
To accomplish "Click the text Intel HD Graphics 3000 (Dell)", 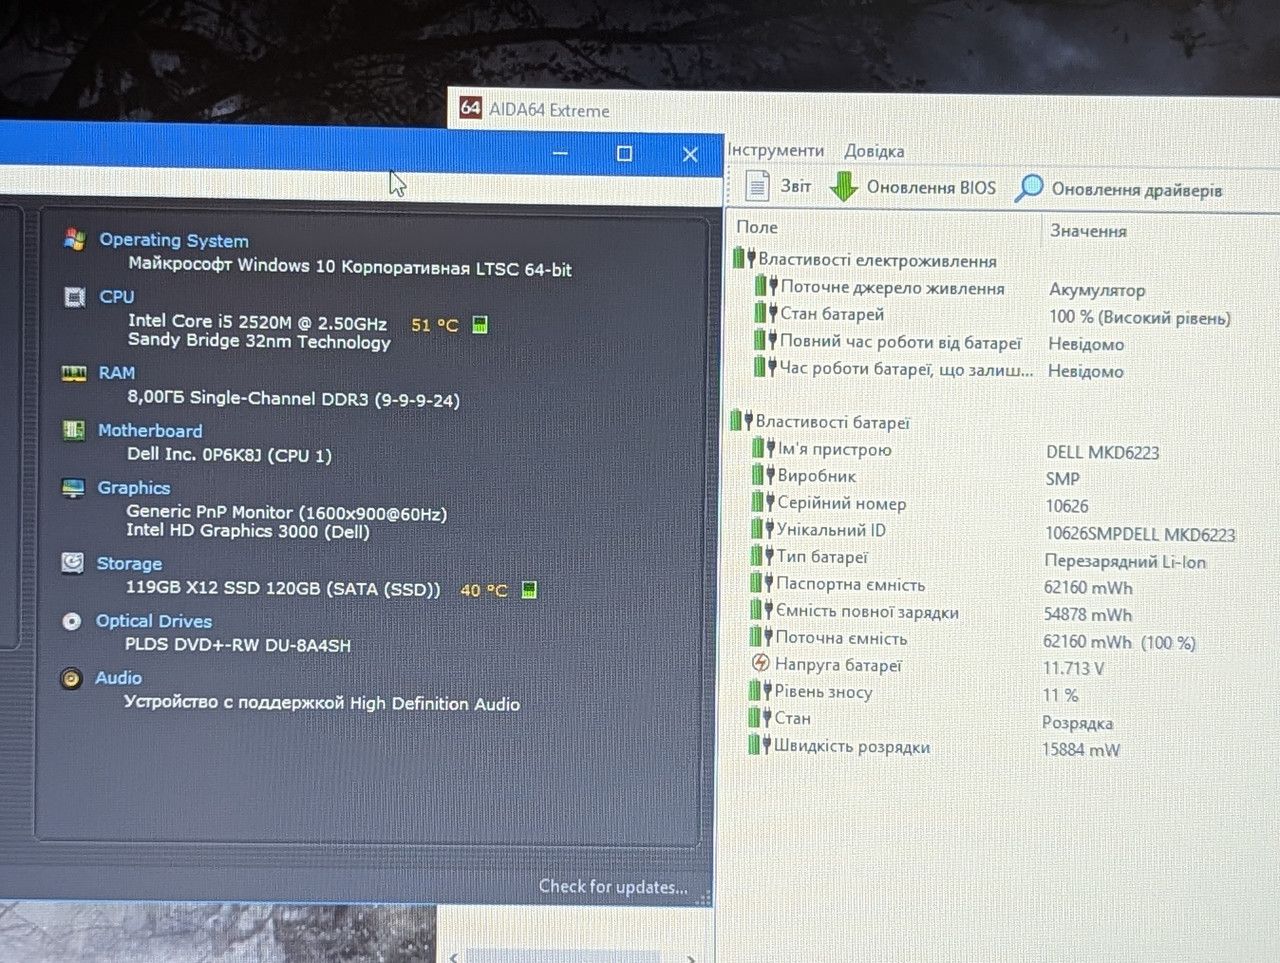I will click(247, 531).
